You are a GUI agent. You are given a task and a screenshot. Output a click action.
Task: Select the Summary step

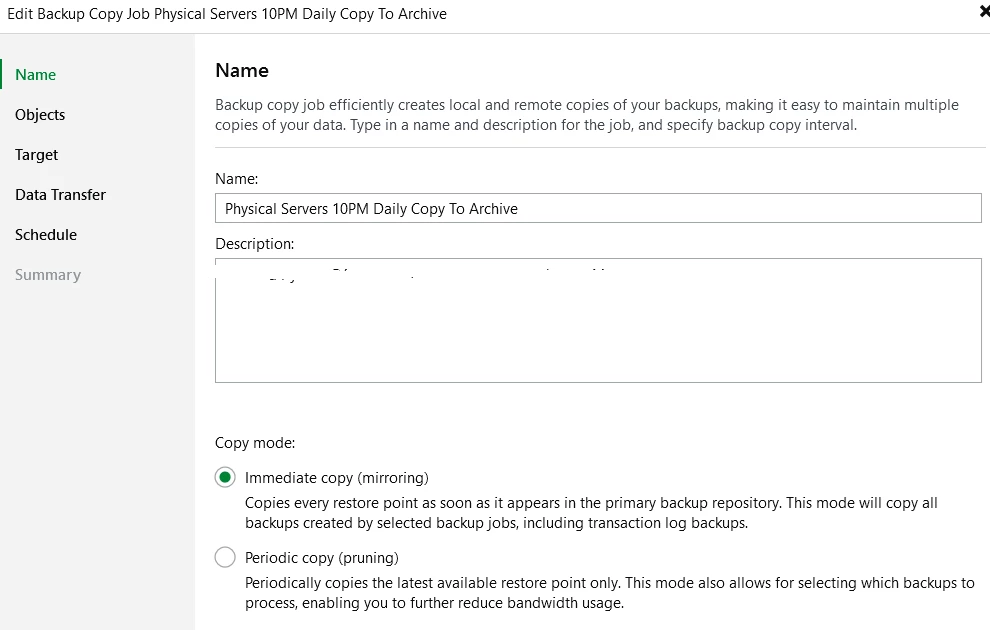point(48,275)
